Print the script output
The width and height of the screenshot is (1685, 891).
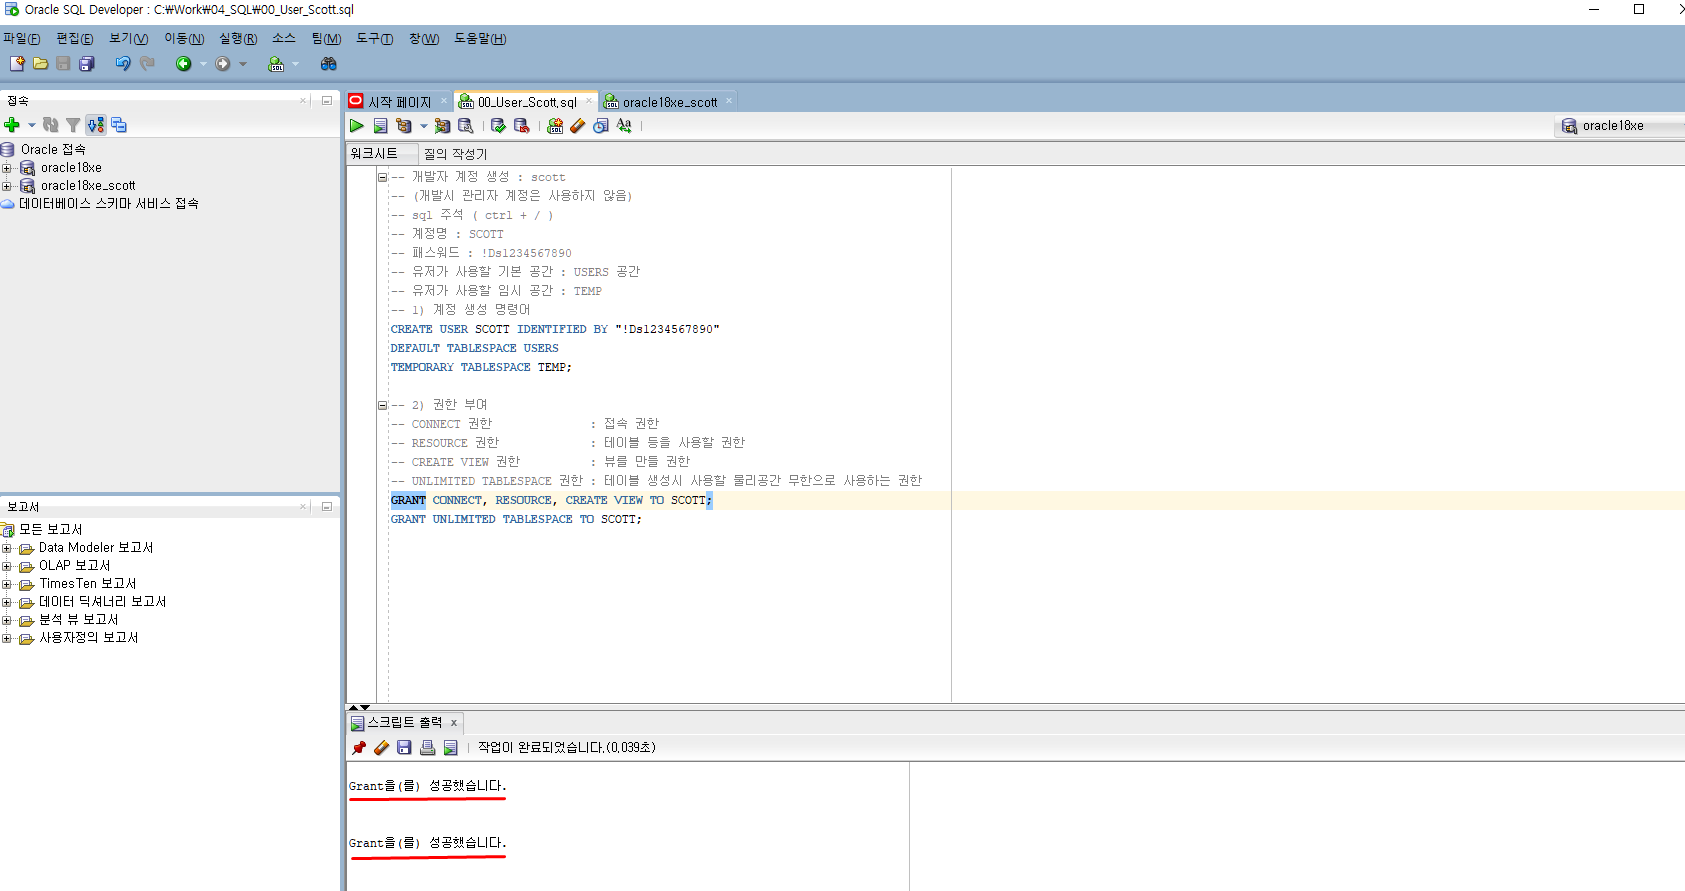pos(427,748)
